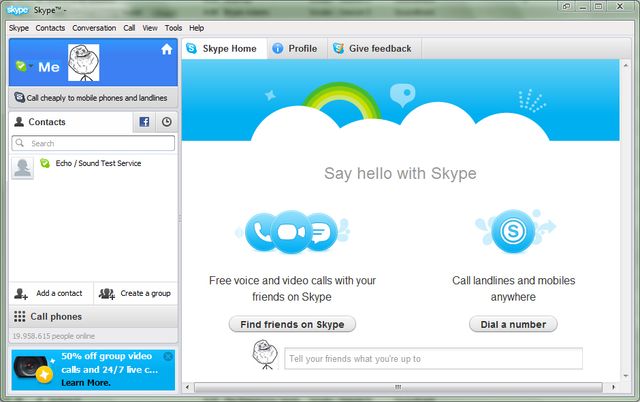Click the Create a group icon
Viewport: 640px width, 402px height.
(x=107, y=293)
